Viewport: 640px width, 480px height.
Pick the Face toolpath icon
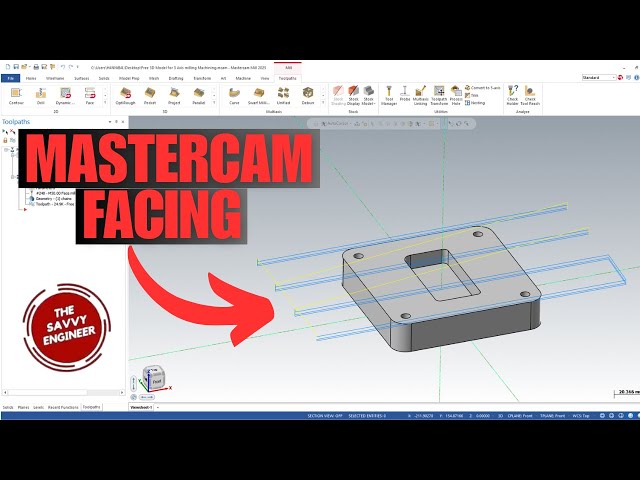90,96
